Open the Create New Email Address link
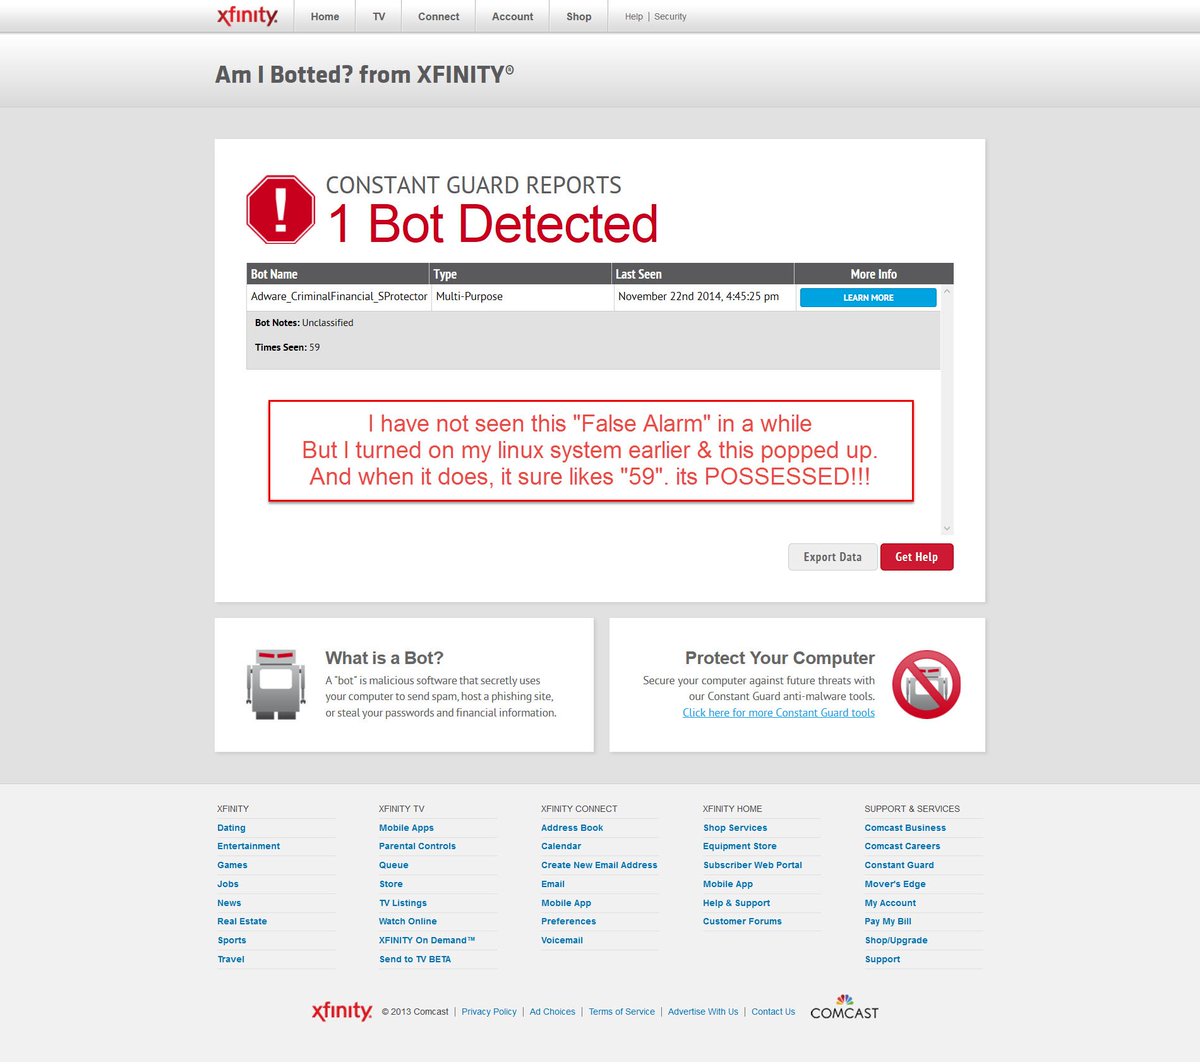This screenshot has width=1200, height=1064. click(x=599, y=866)
